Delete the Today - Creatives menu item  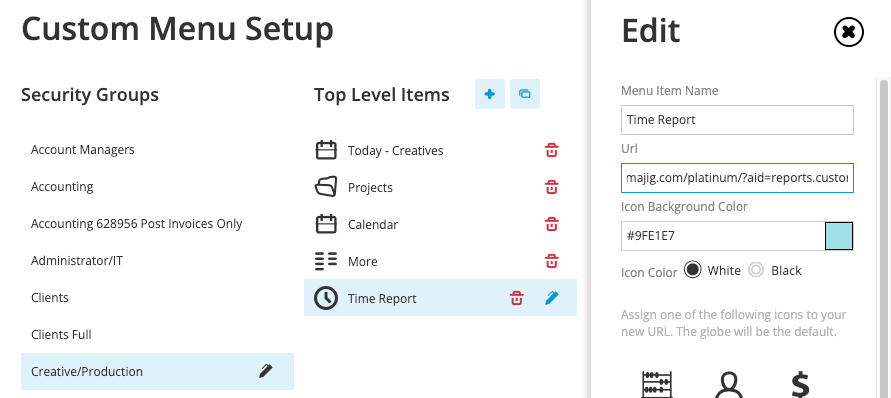551,150
